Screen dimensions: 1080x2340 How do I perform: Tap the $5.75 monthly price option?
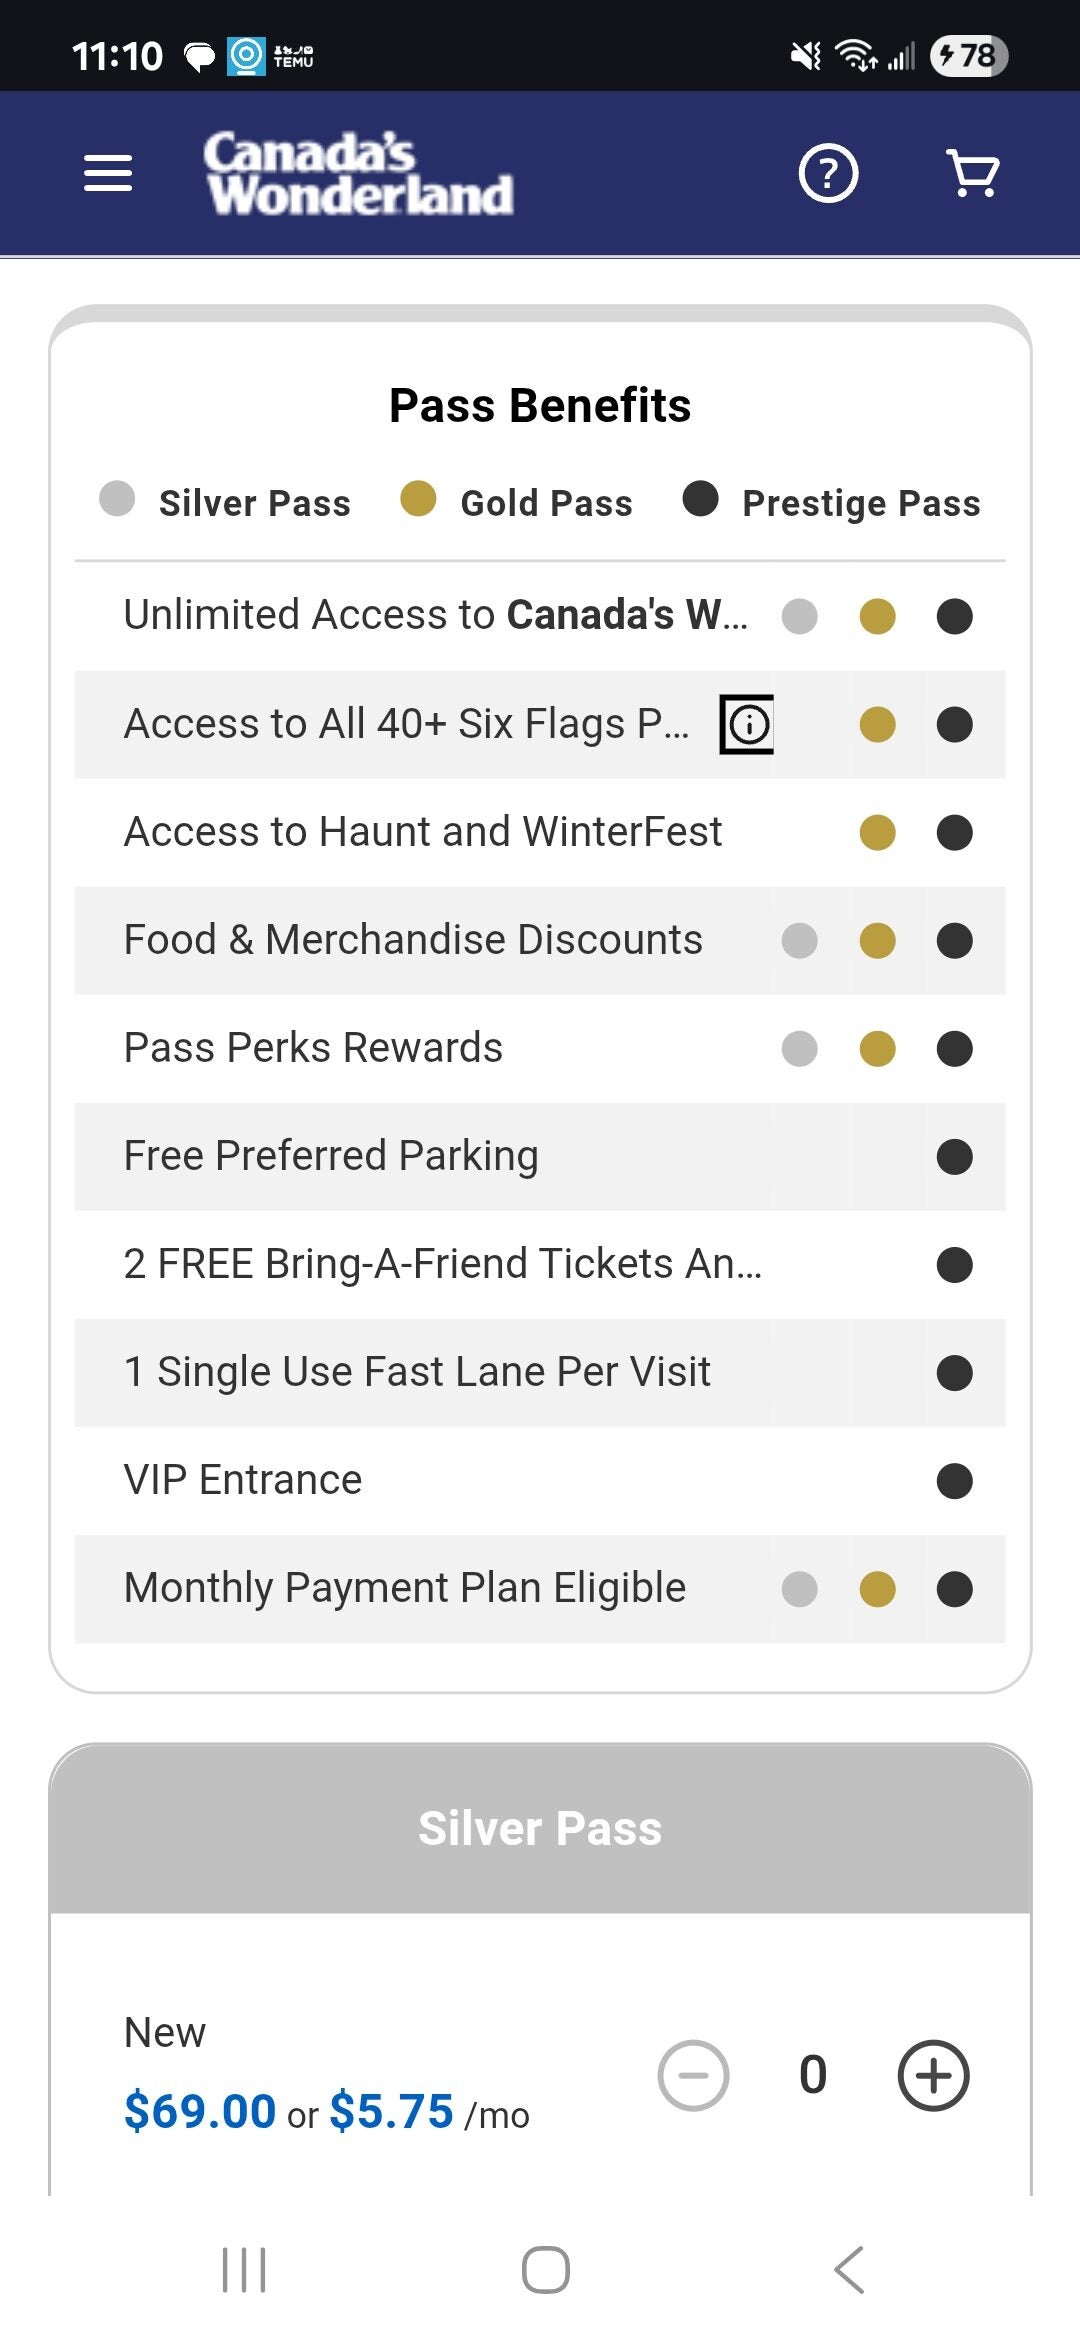tap(392, 2111)
